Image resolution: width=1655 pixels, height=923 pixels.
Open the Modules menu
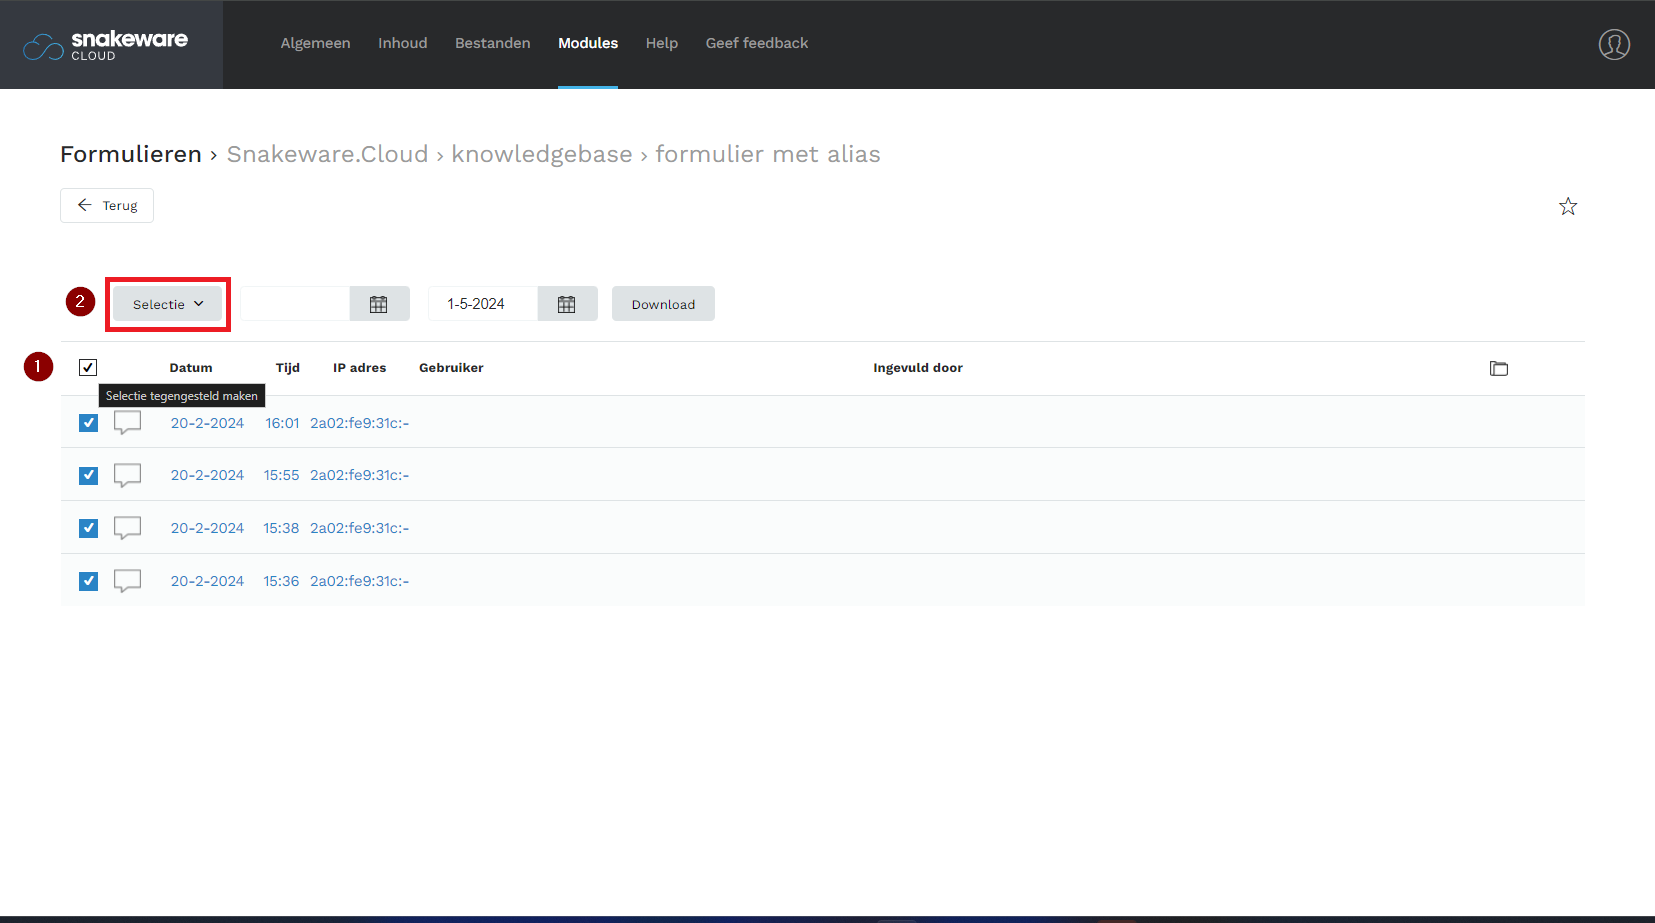(588, 43)
